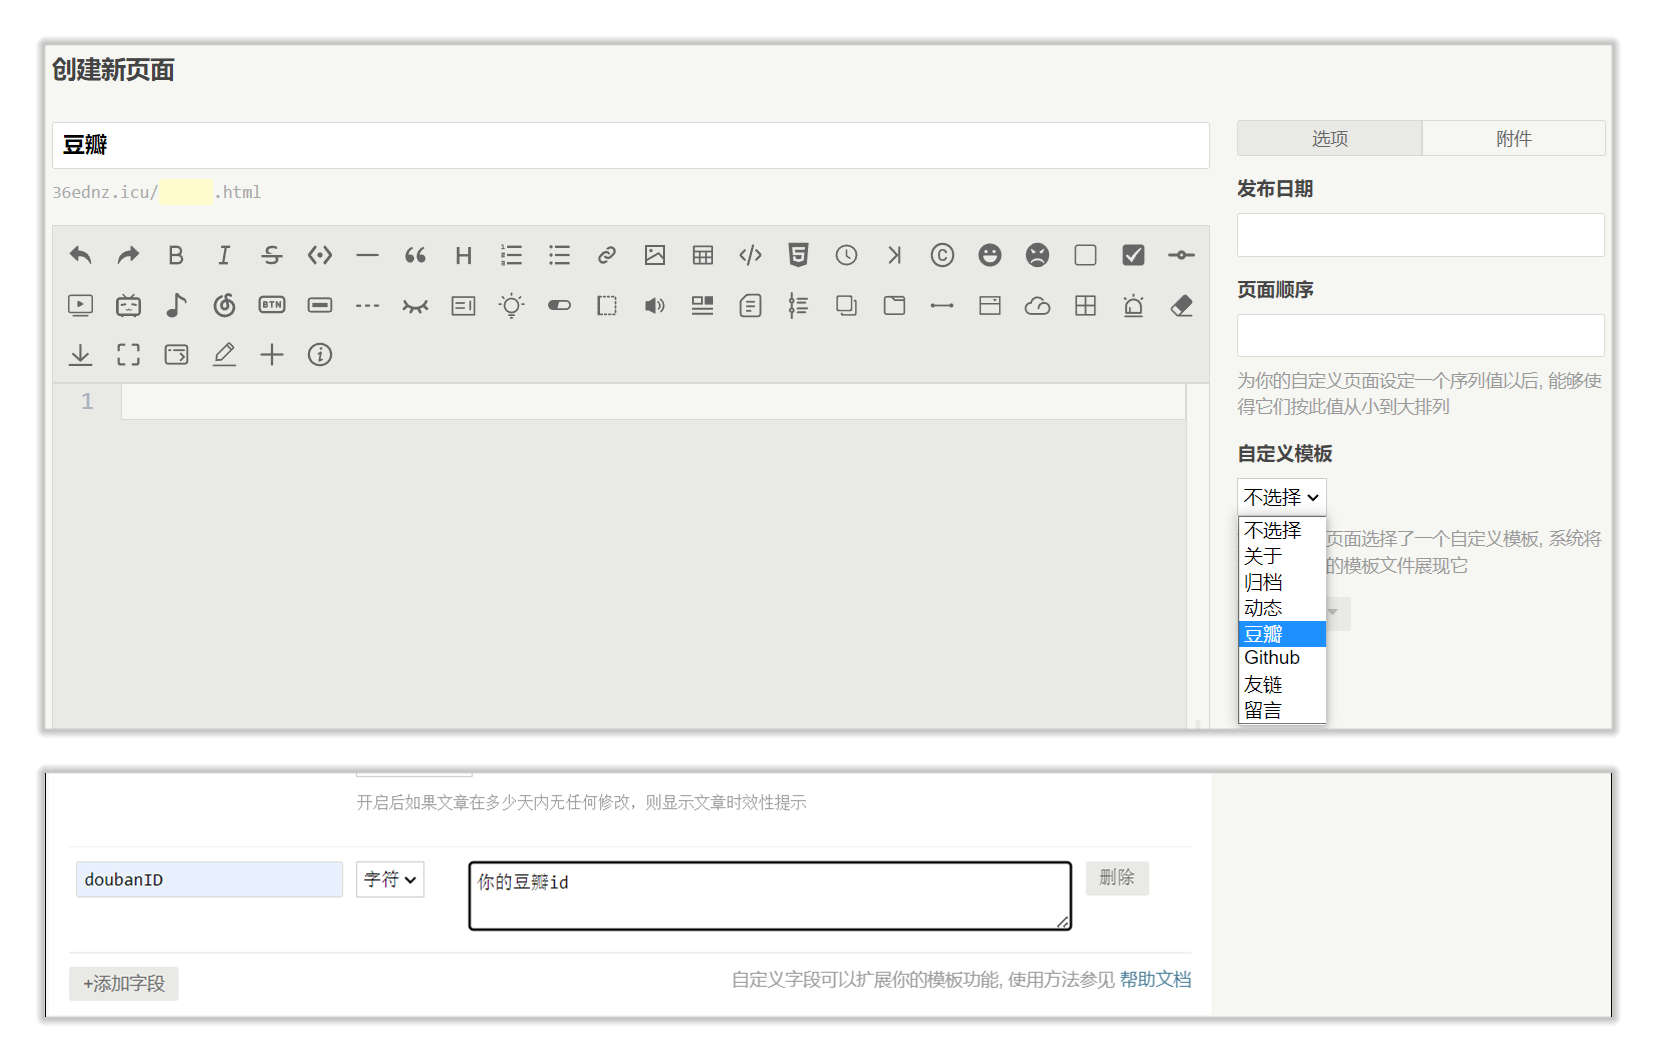1657x1062 pixels.
Task: Open the 帮助文档 link
Action: (x=1155, y=980)
